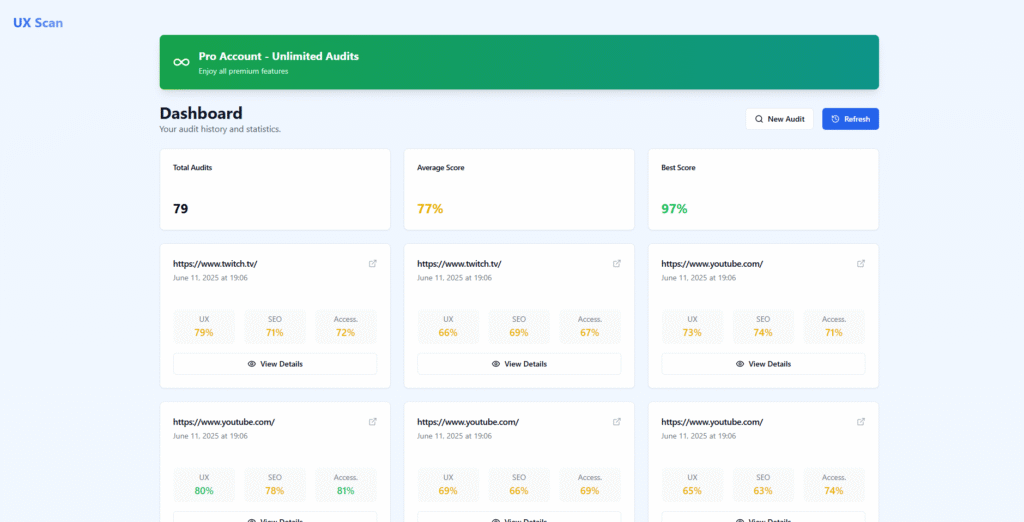Open external link on bottom-middle youtube.com card
This screenshot has height=522, width=1024.
[x=616, y=421]
